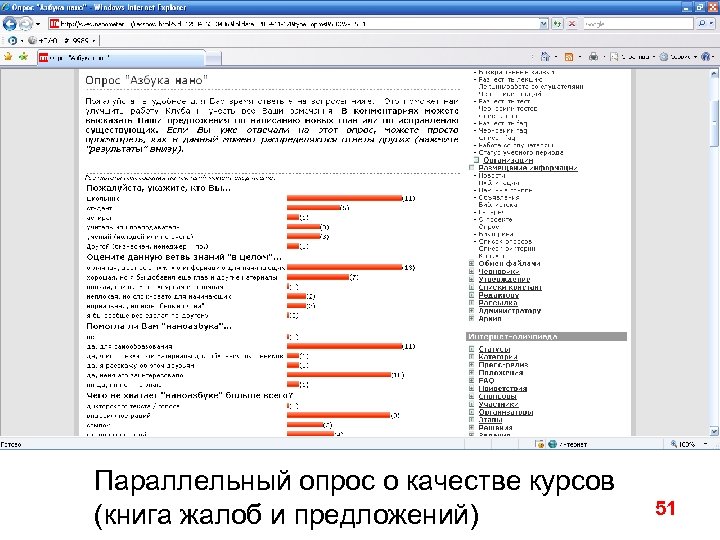Image resolution: width=720 pixels, height=540 pixels.
Task: Open the 'Редактору' sidebar link
Action: 498,295
